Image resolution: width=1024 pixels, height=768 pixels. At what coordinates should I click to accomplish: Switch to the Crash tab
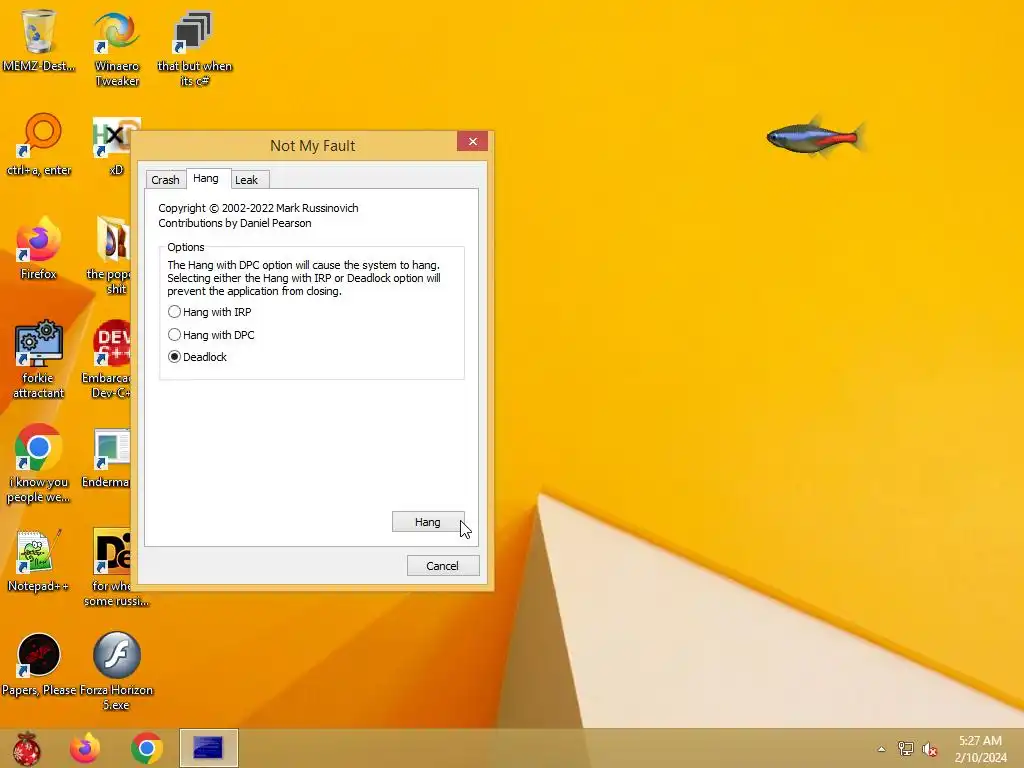[x=165, y=180]
